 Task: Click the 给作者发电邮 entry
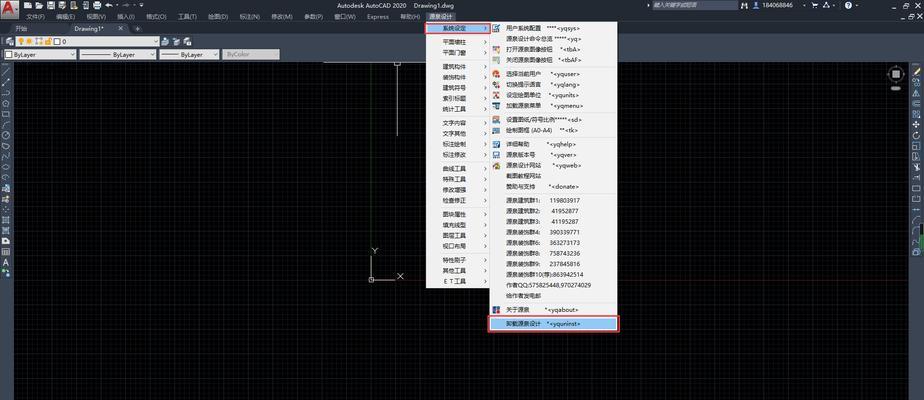[x=523, y=296]
